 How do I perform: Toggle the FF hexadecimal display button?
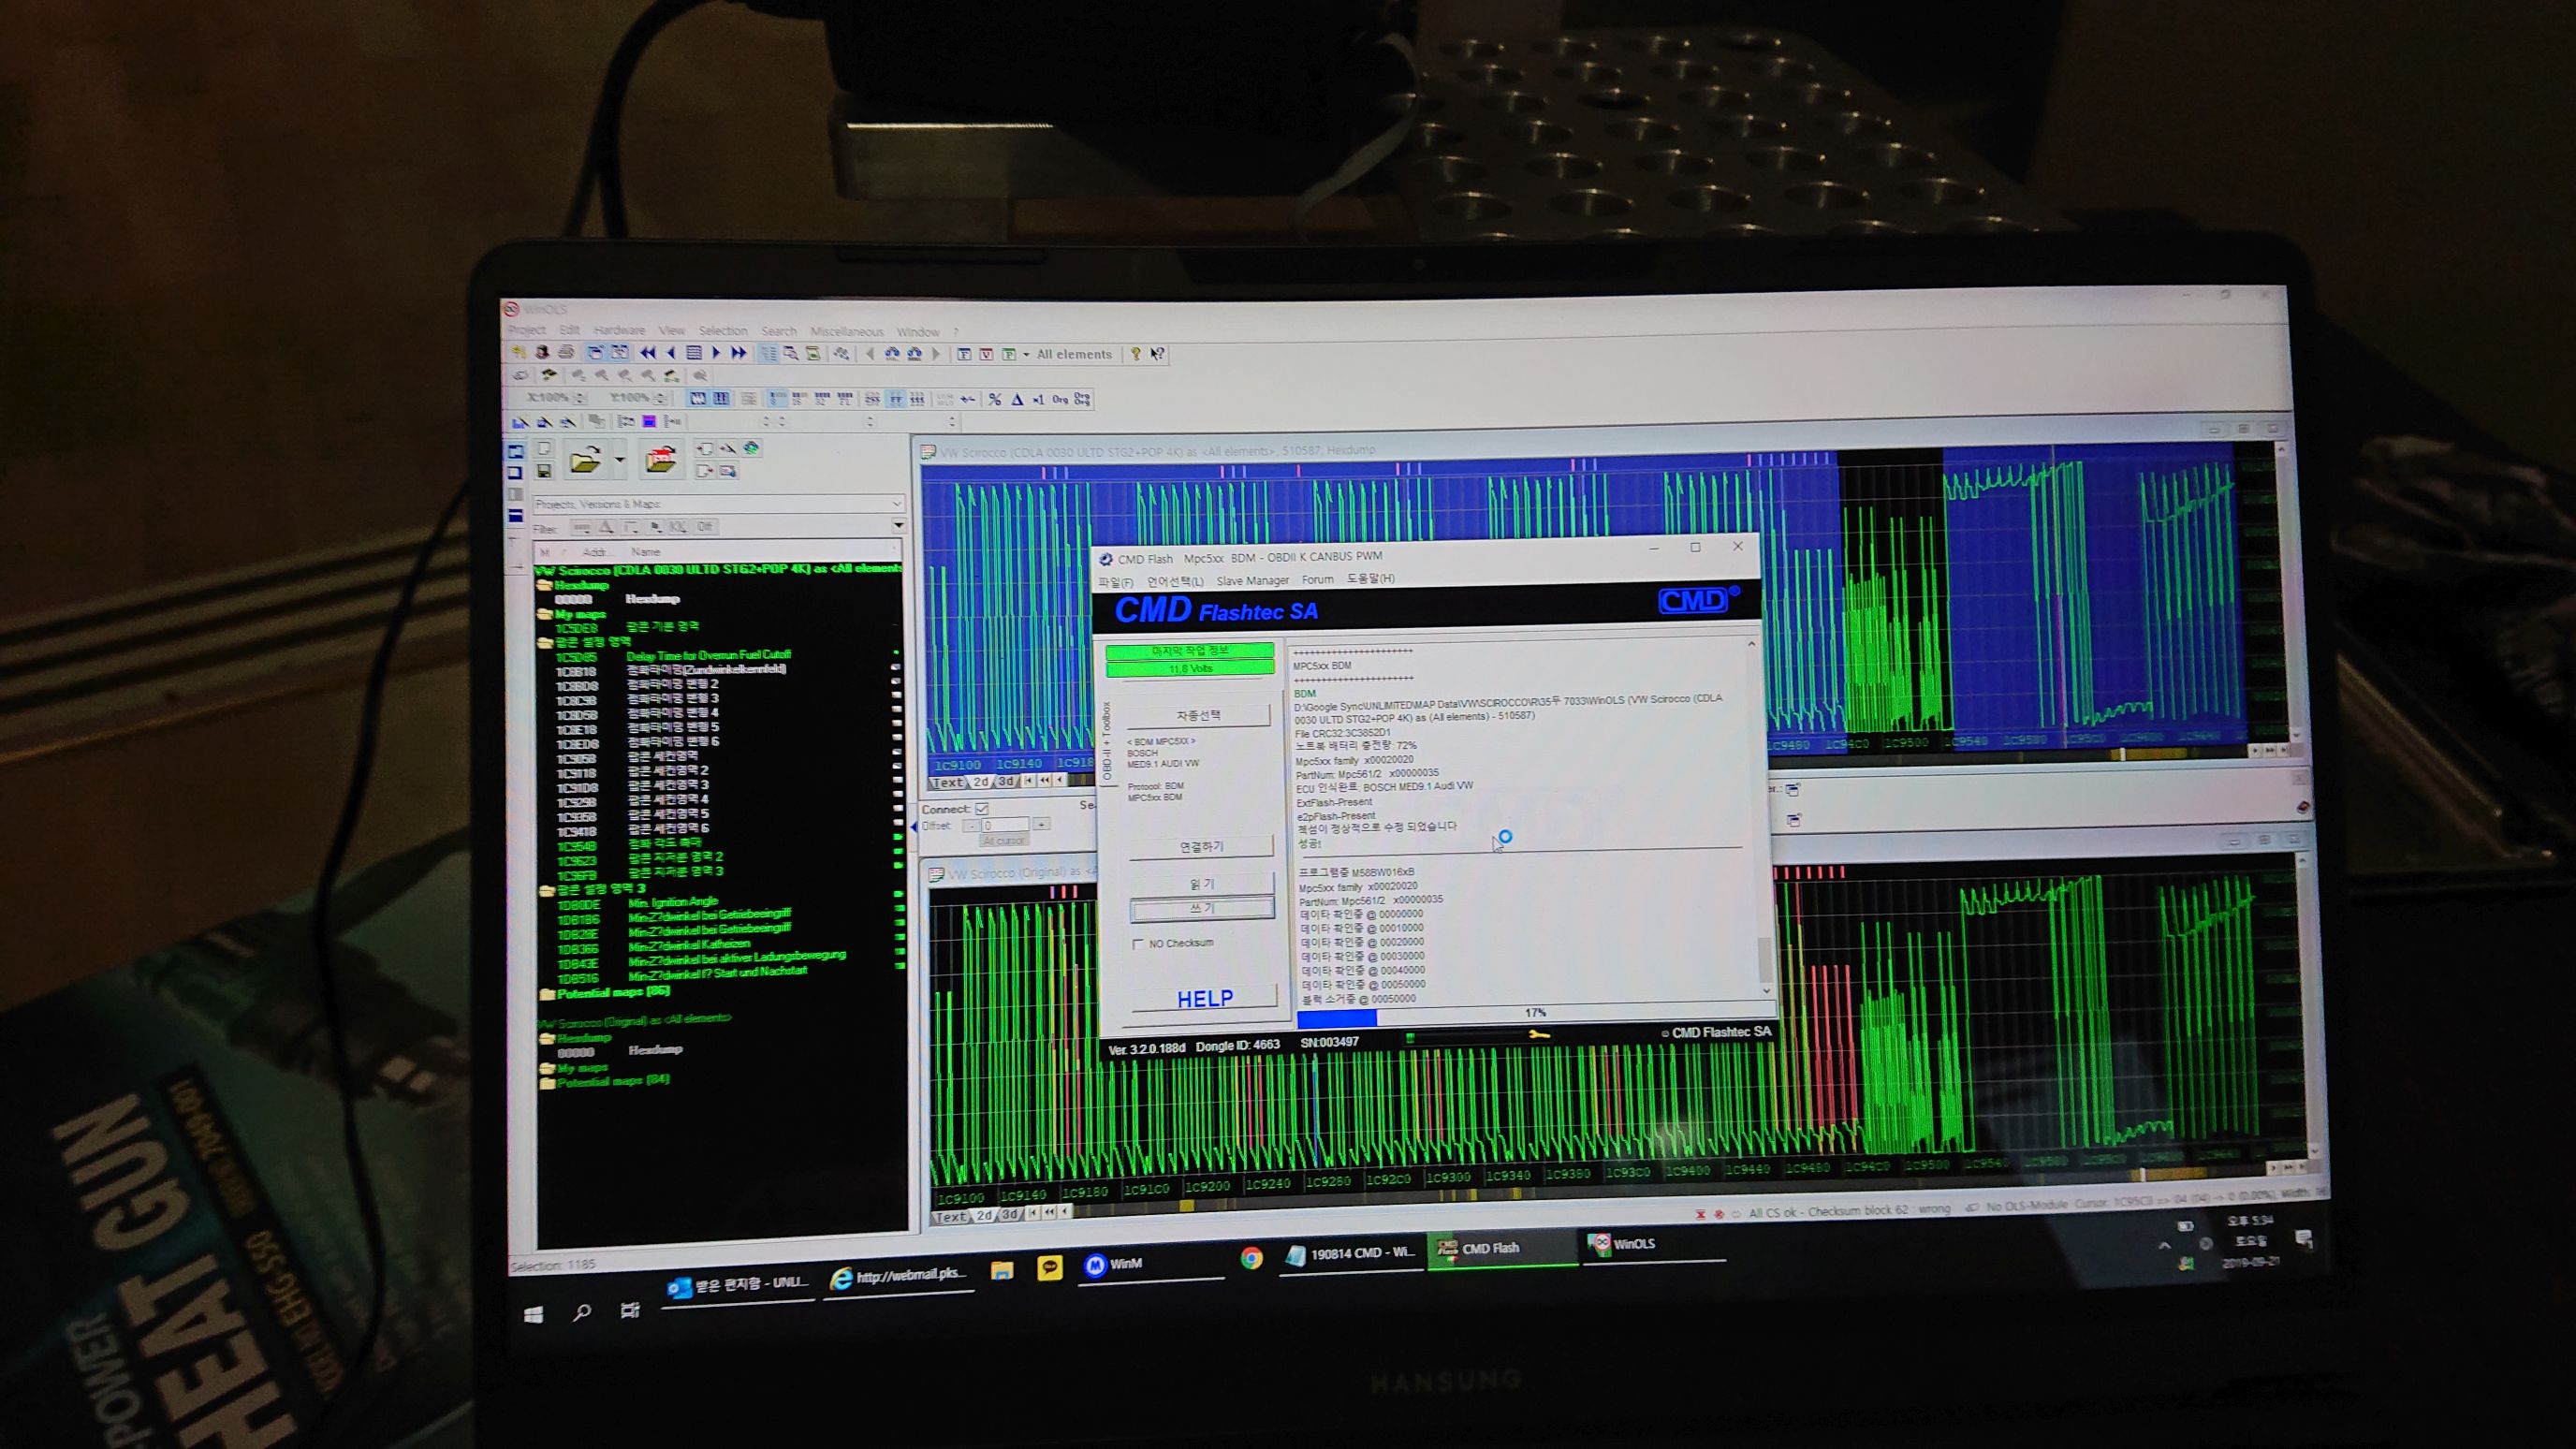pos(895,399)
